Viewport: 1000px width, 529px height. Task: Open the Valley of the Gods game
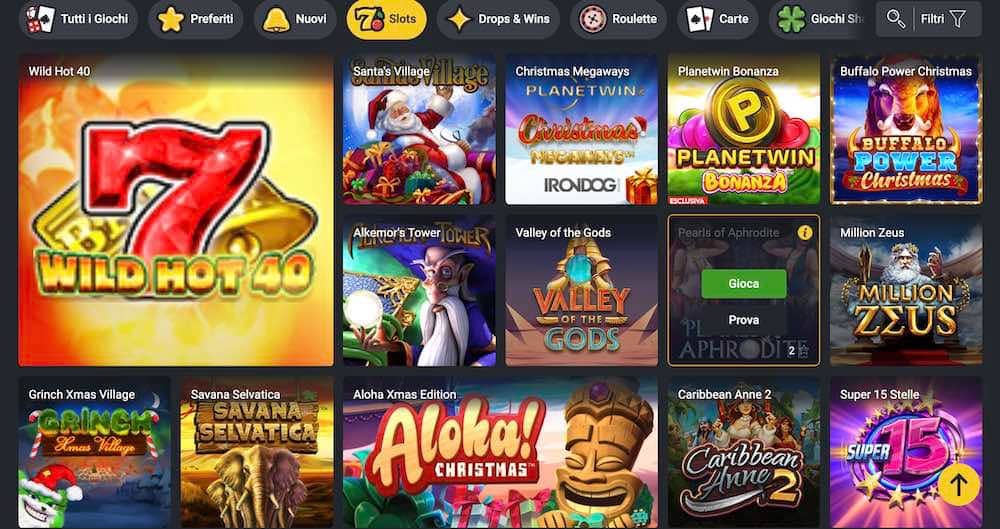[582, 290]
